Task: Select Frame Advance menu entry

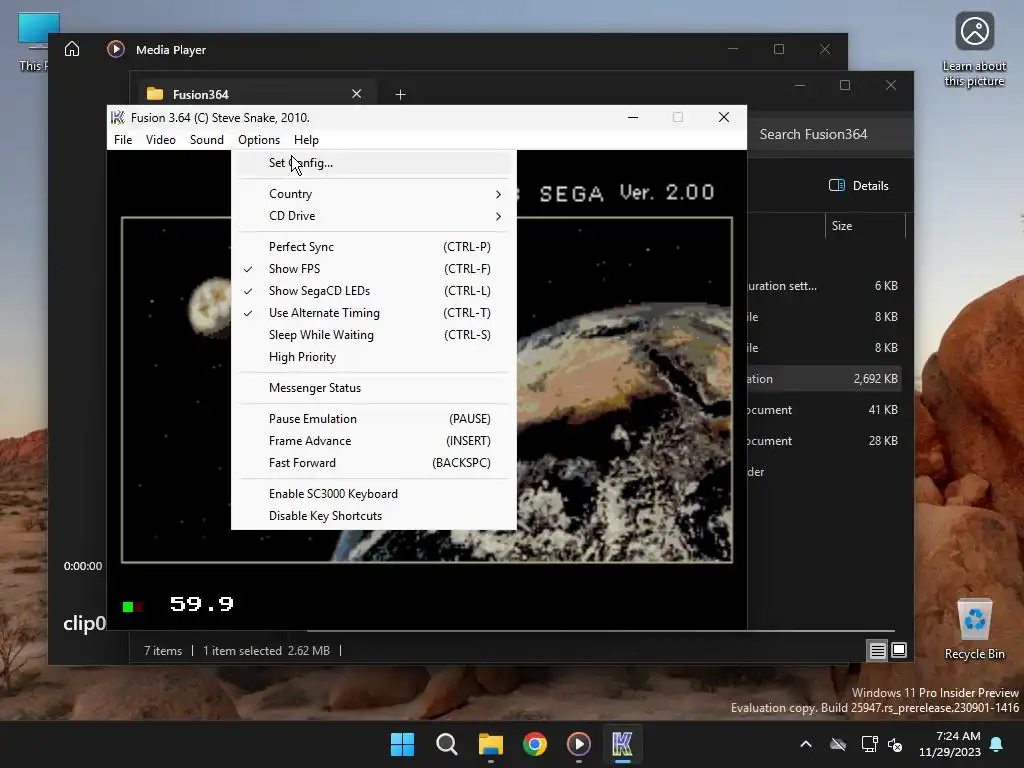Action: coord(374,441)
